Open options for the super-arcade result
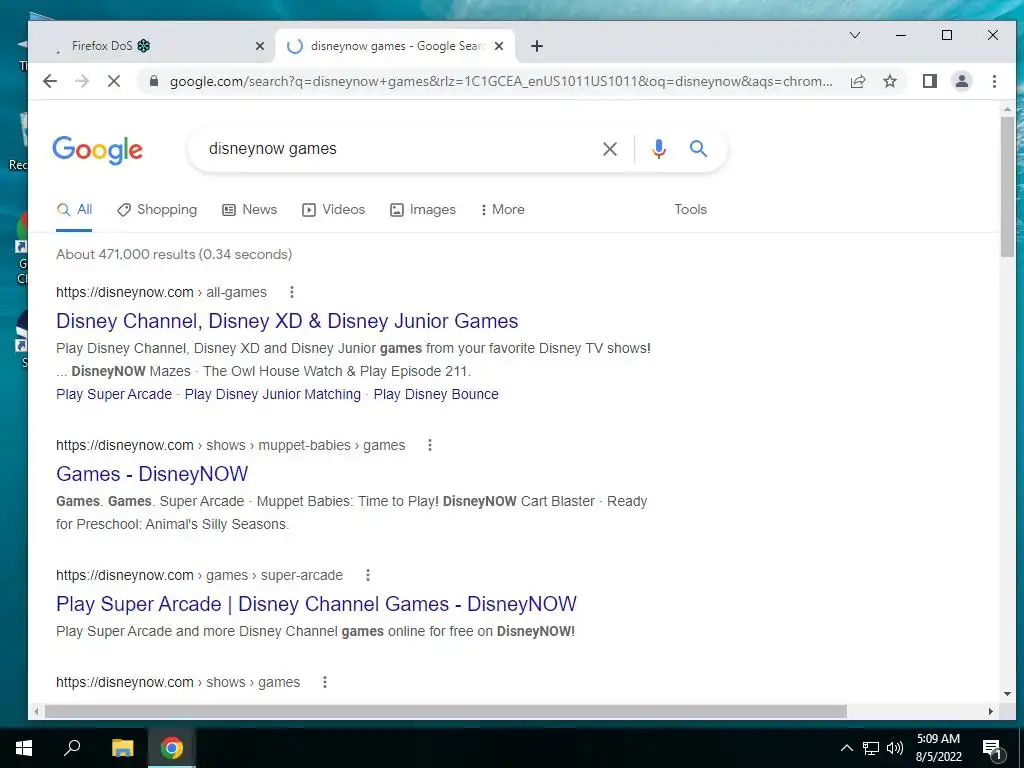The width and height of the screenshot is (1024, 768). pos(368,575)
